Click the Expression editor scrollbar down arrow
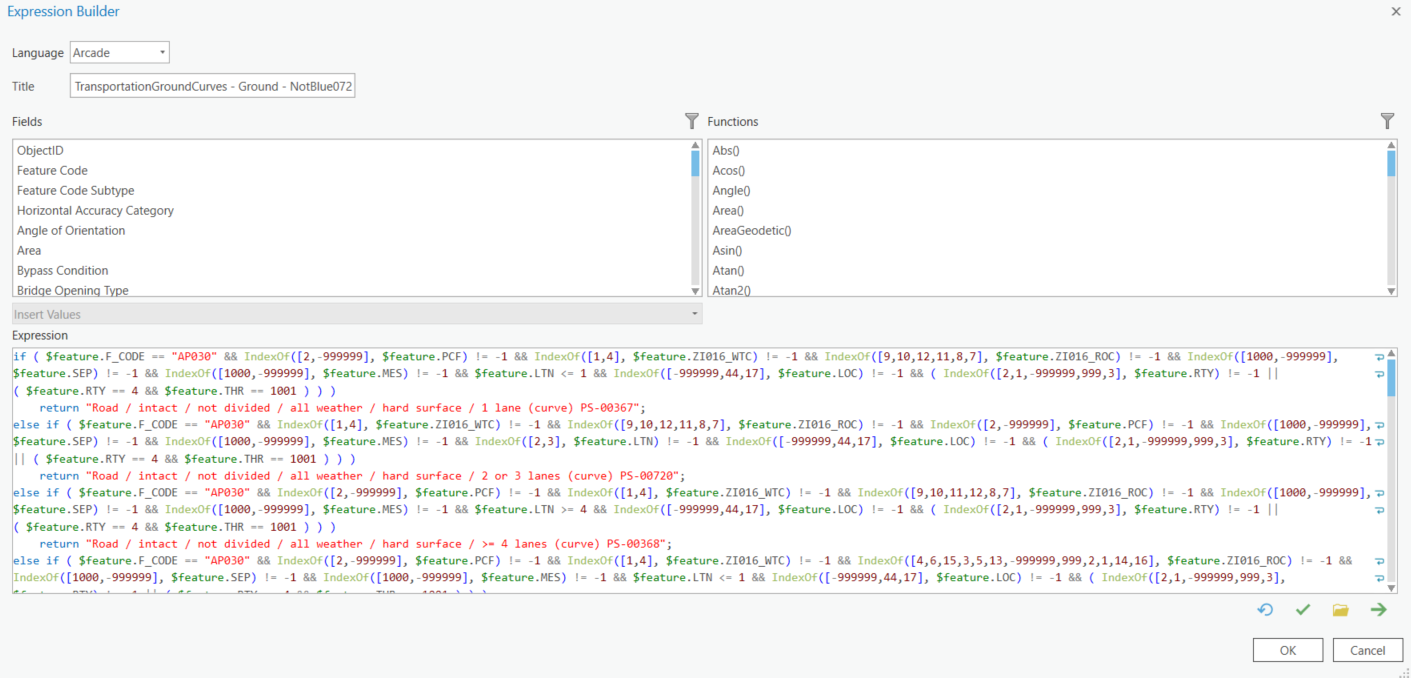Image resolution: width=1411 pixels, height=678 pixels. point(1393,588)
